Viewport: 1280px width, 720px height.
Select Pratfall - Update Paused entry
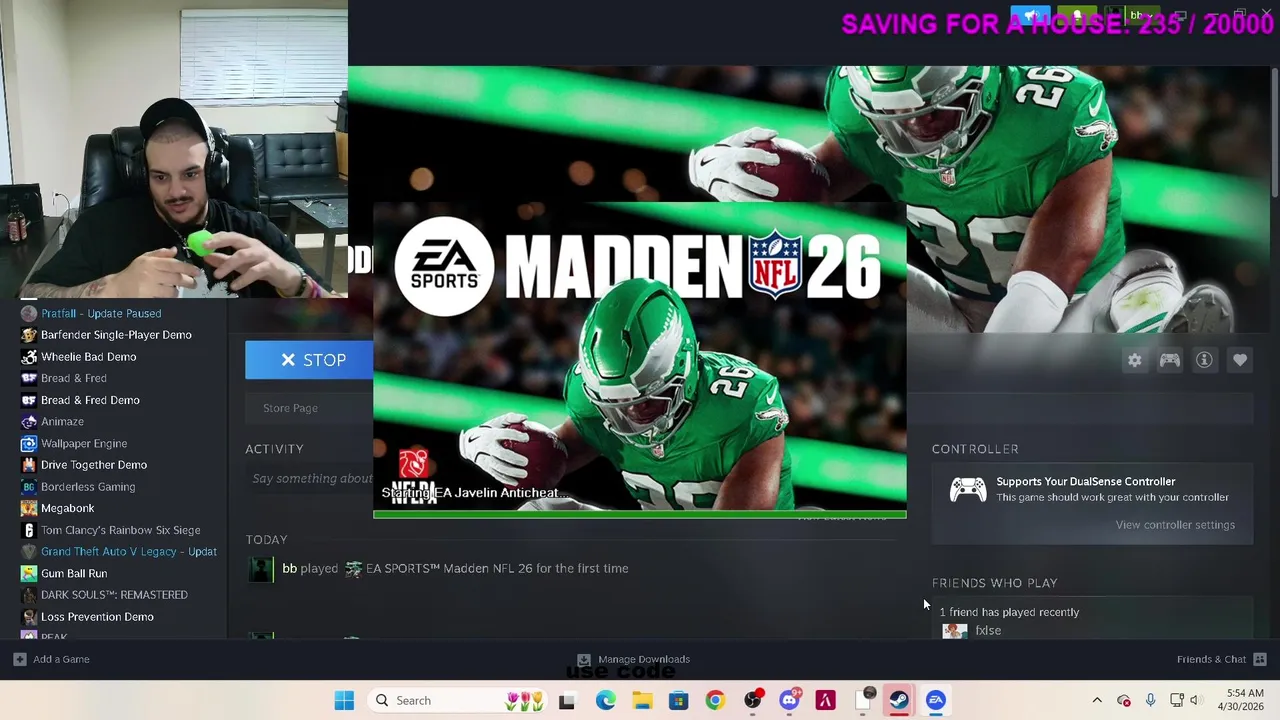100,313
